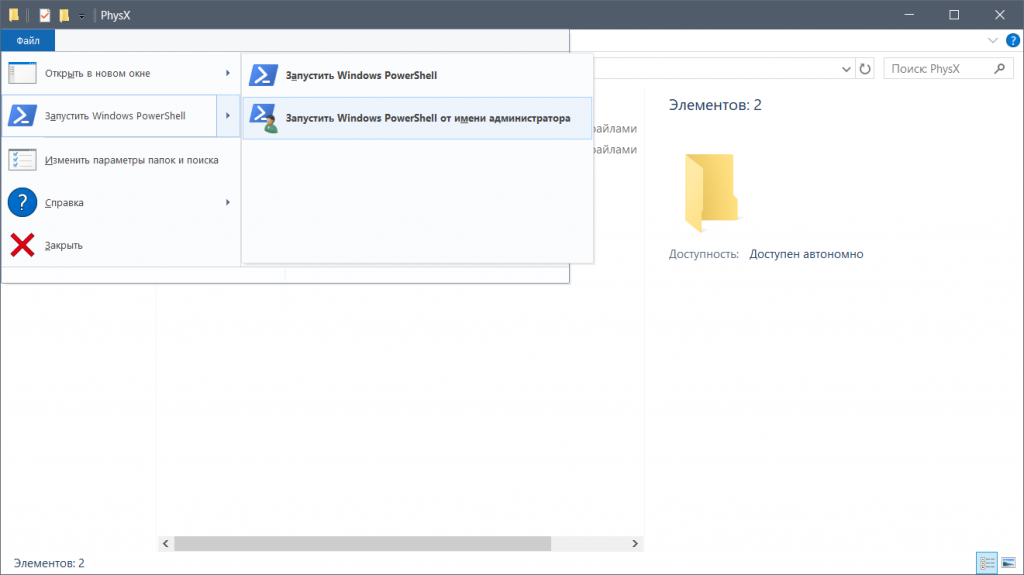Refresh the folder with the reload icon
This screenshot has height=575, width=1024.
coord(866,69)
